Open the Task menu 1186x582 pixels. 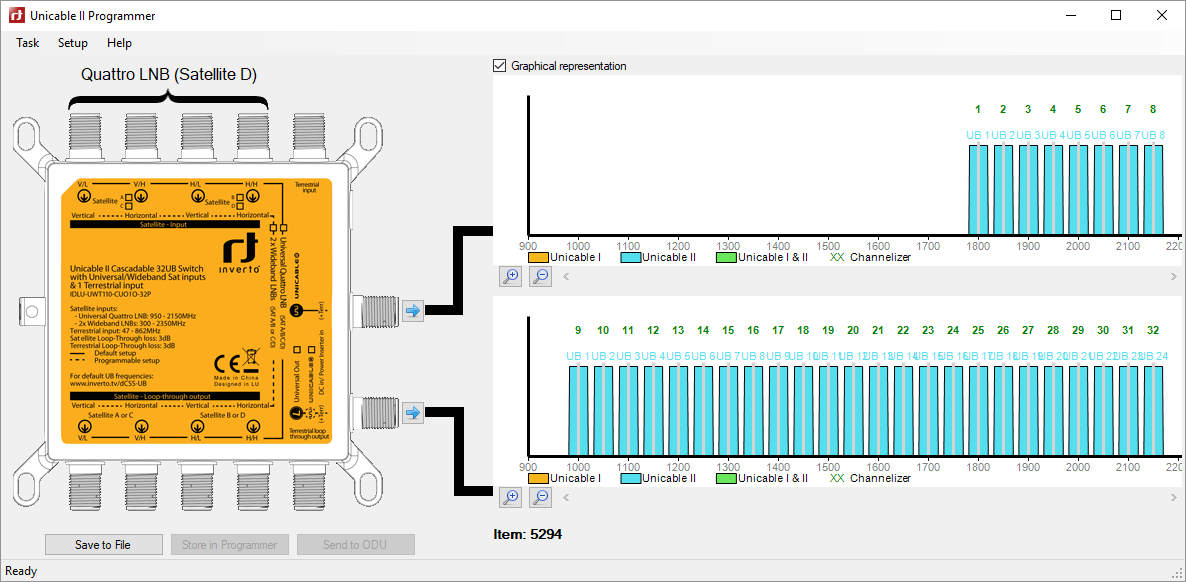(28, 43)
